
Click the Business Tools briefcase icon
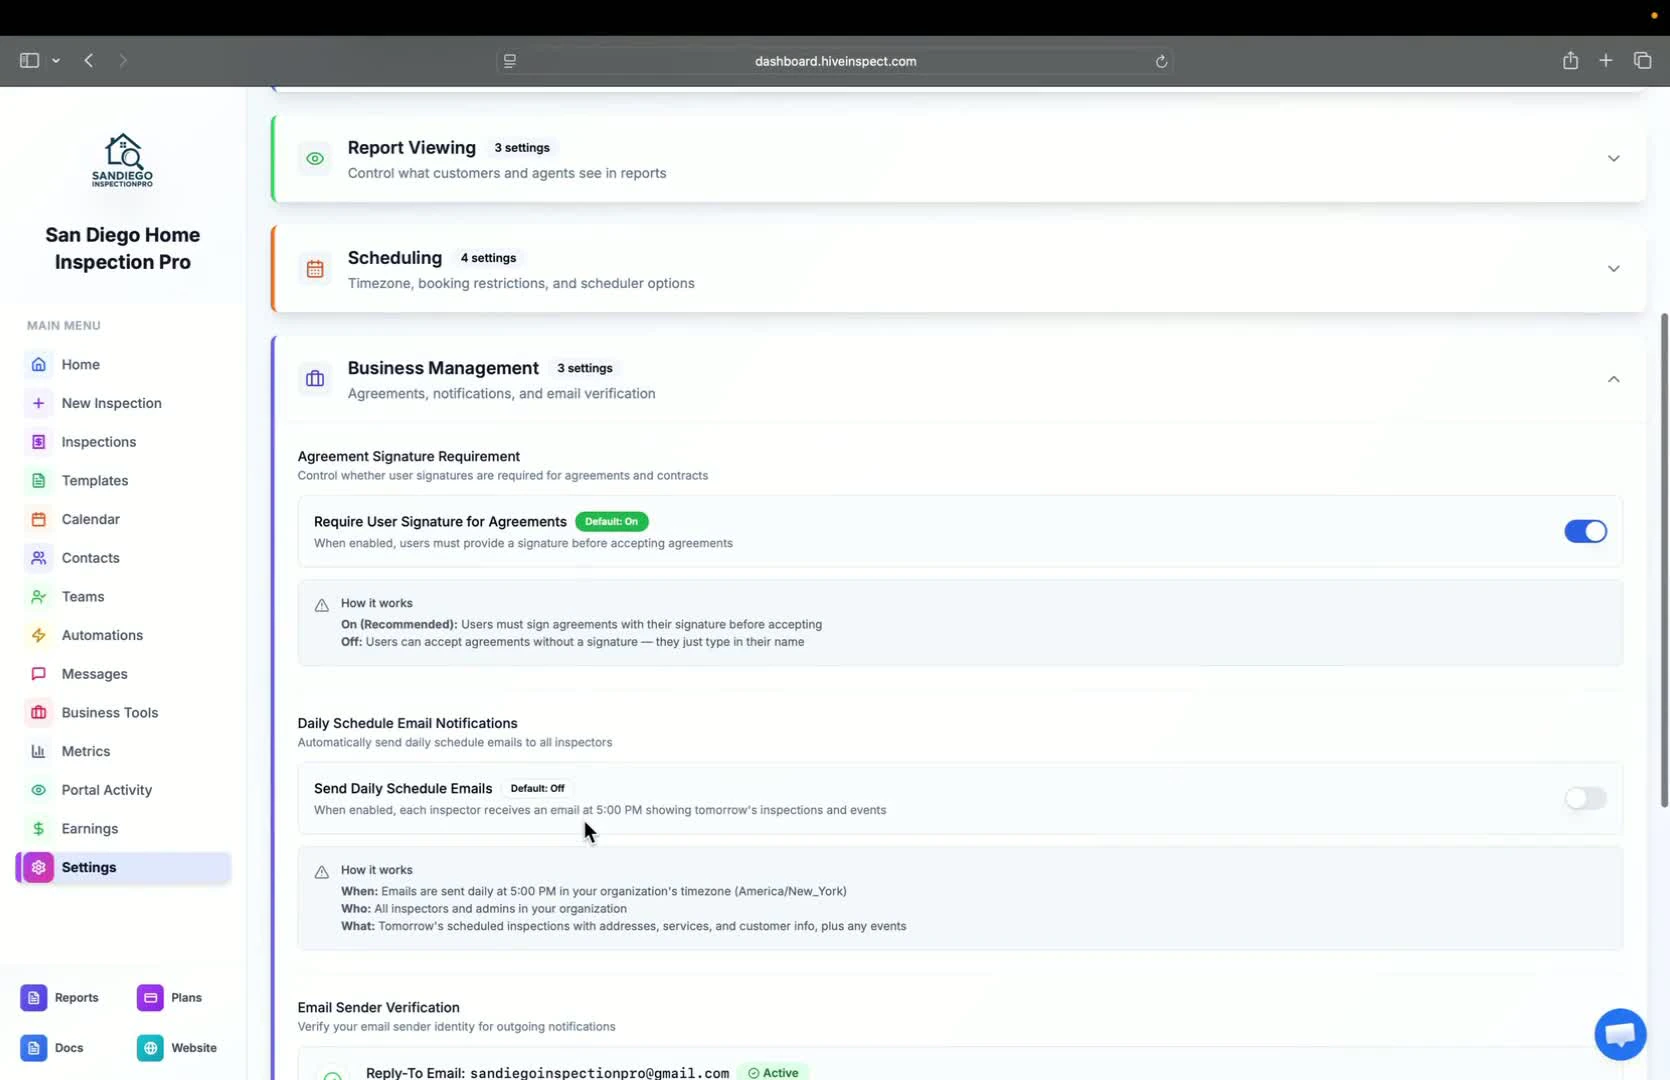coord(38,712)
